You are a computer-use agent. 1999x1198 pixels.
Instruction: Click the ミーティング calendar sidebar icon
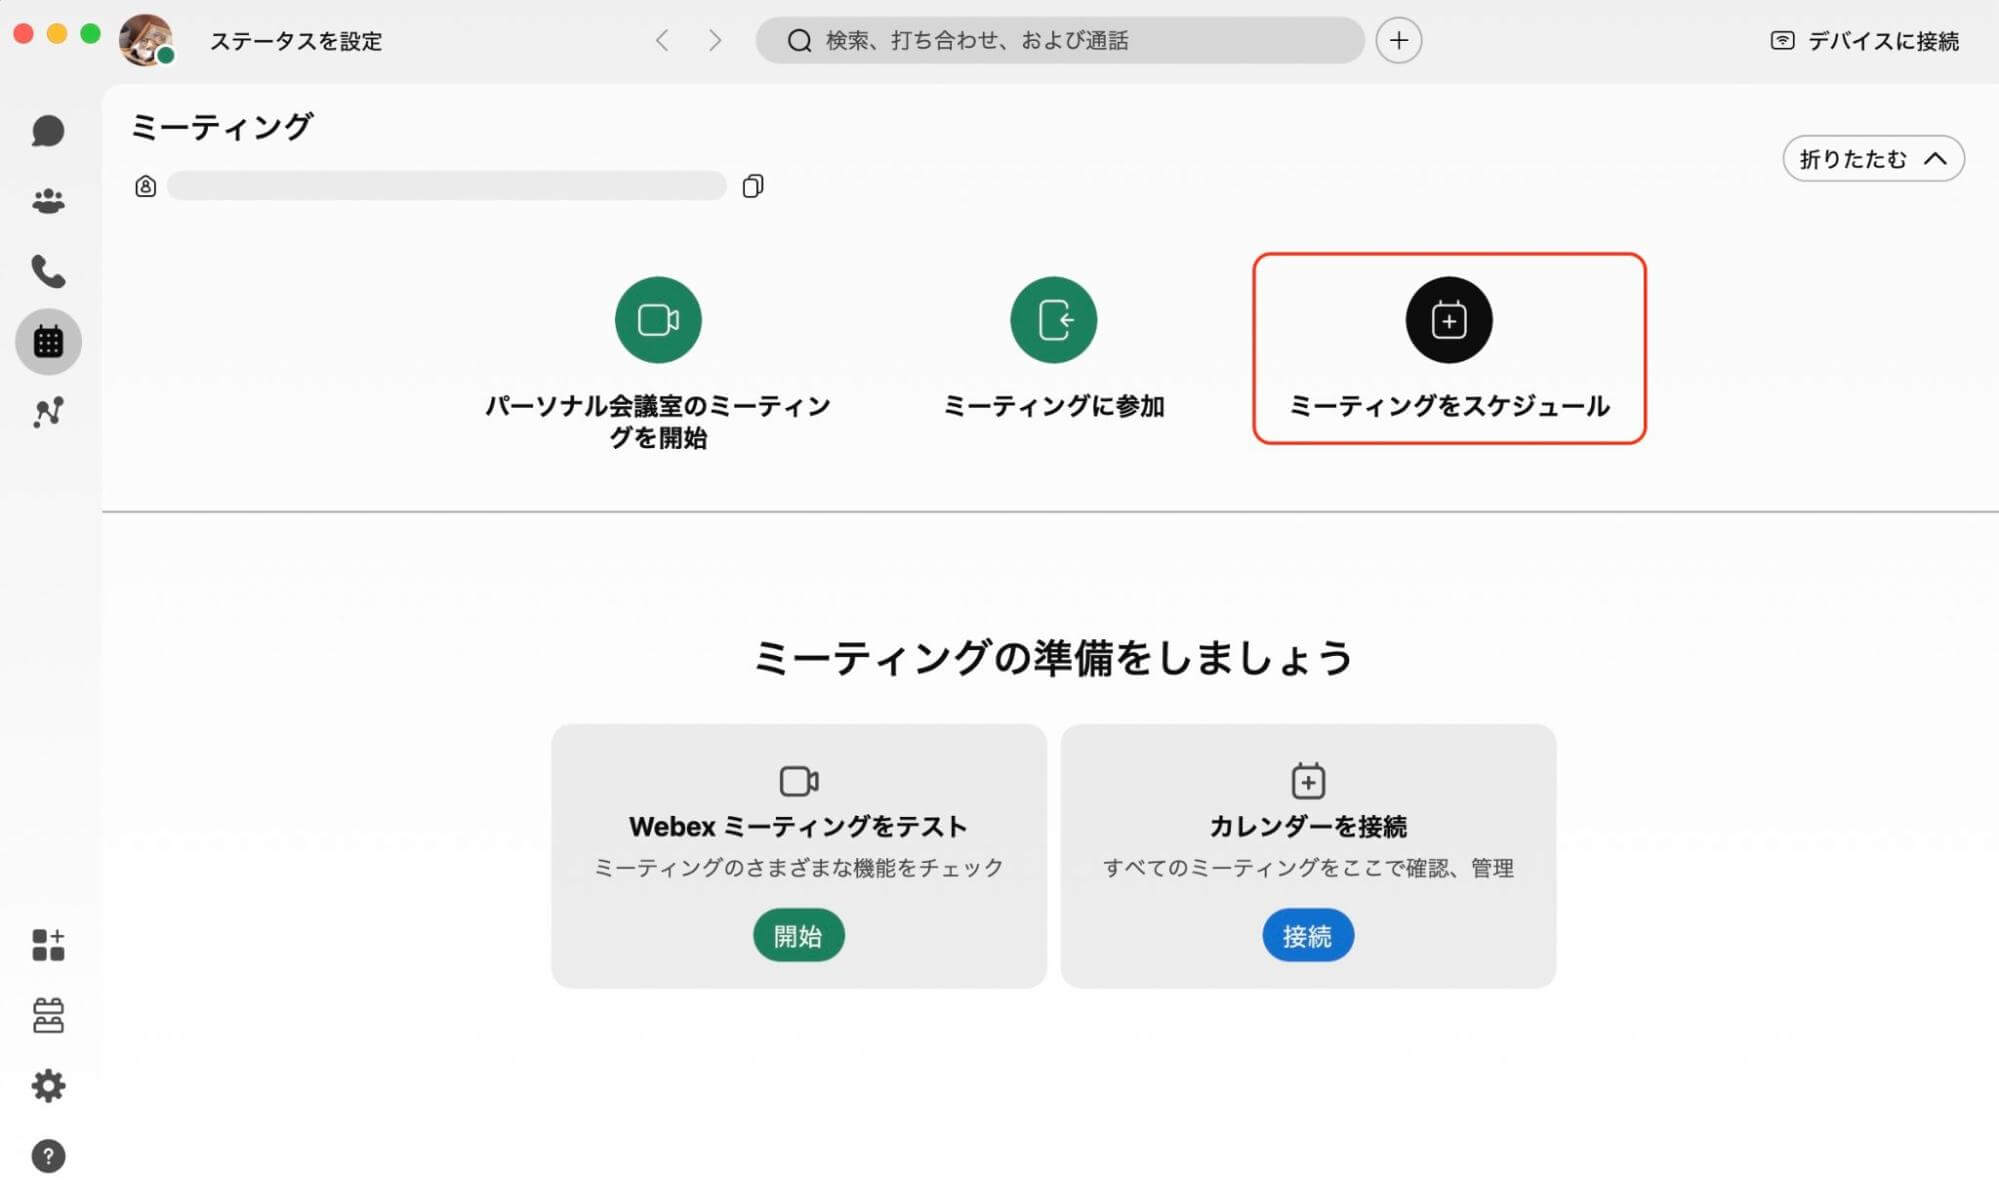48,342
